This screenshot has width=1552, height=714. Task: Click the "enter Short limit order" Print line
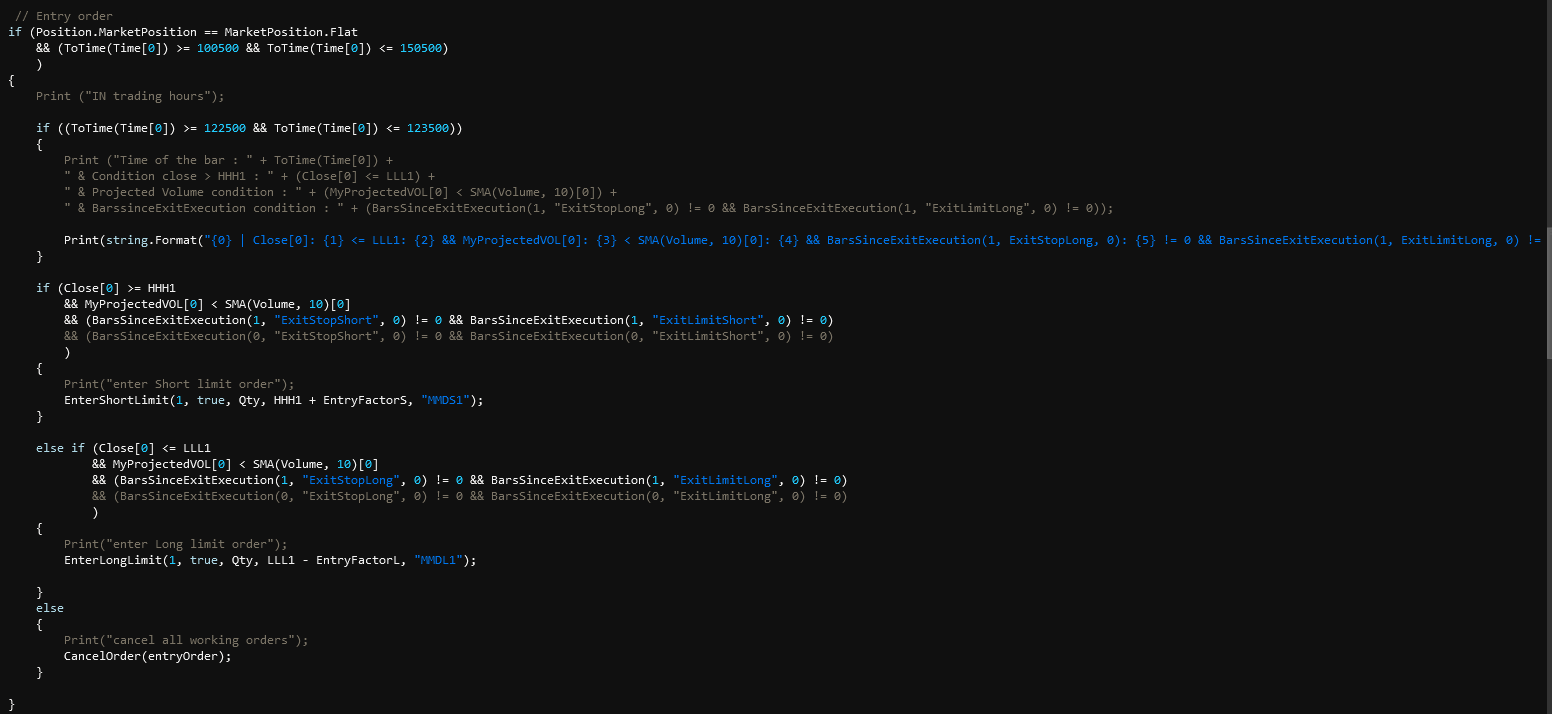pos(179,384)
